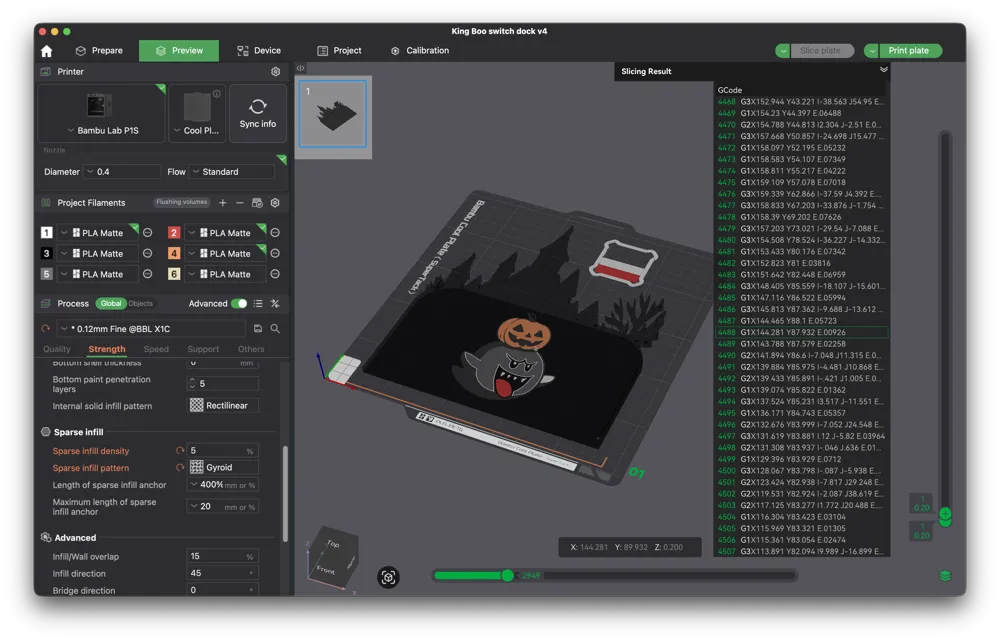Go to the home screen icon

[47, 51]
